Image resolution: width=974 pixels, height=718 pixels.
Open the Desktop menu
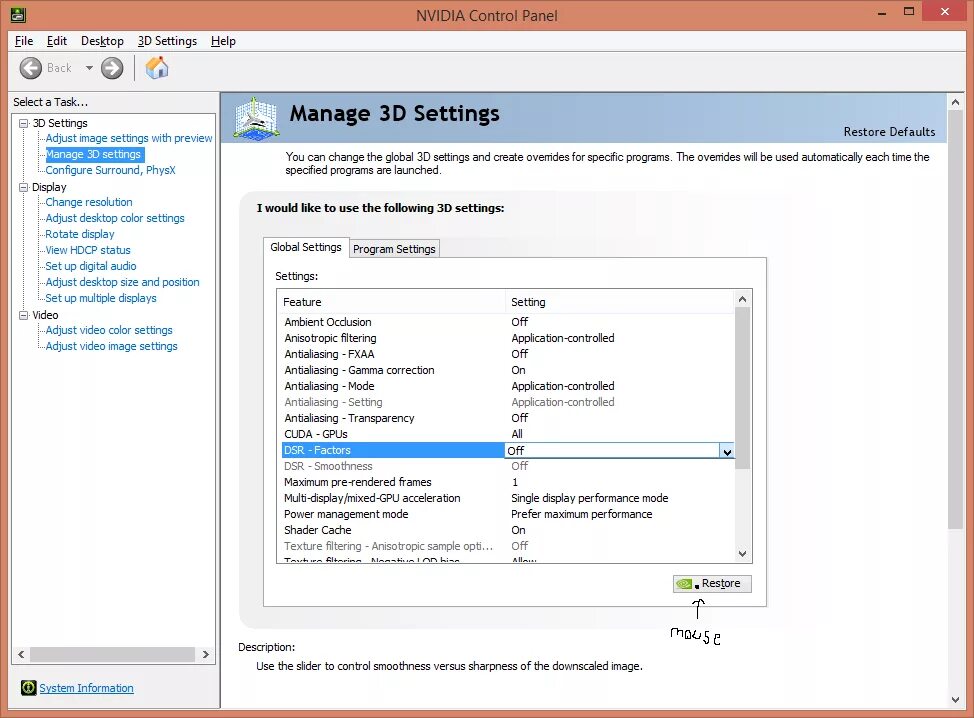pos(102,41)
